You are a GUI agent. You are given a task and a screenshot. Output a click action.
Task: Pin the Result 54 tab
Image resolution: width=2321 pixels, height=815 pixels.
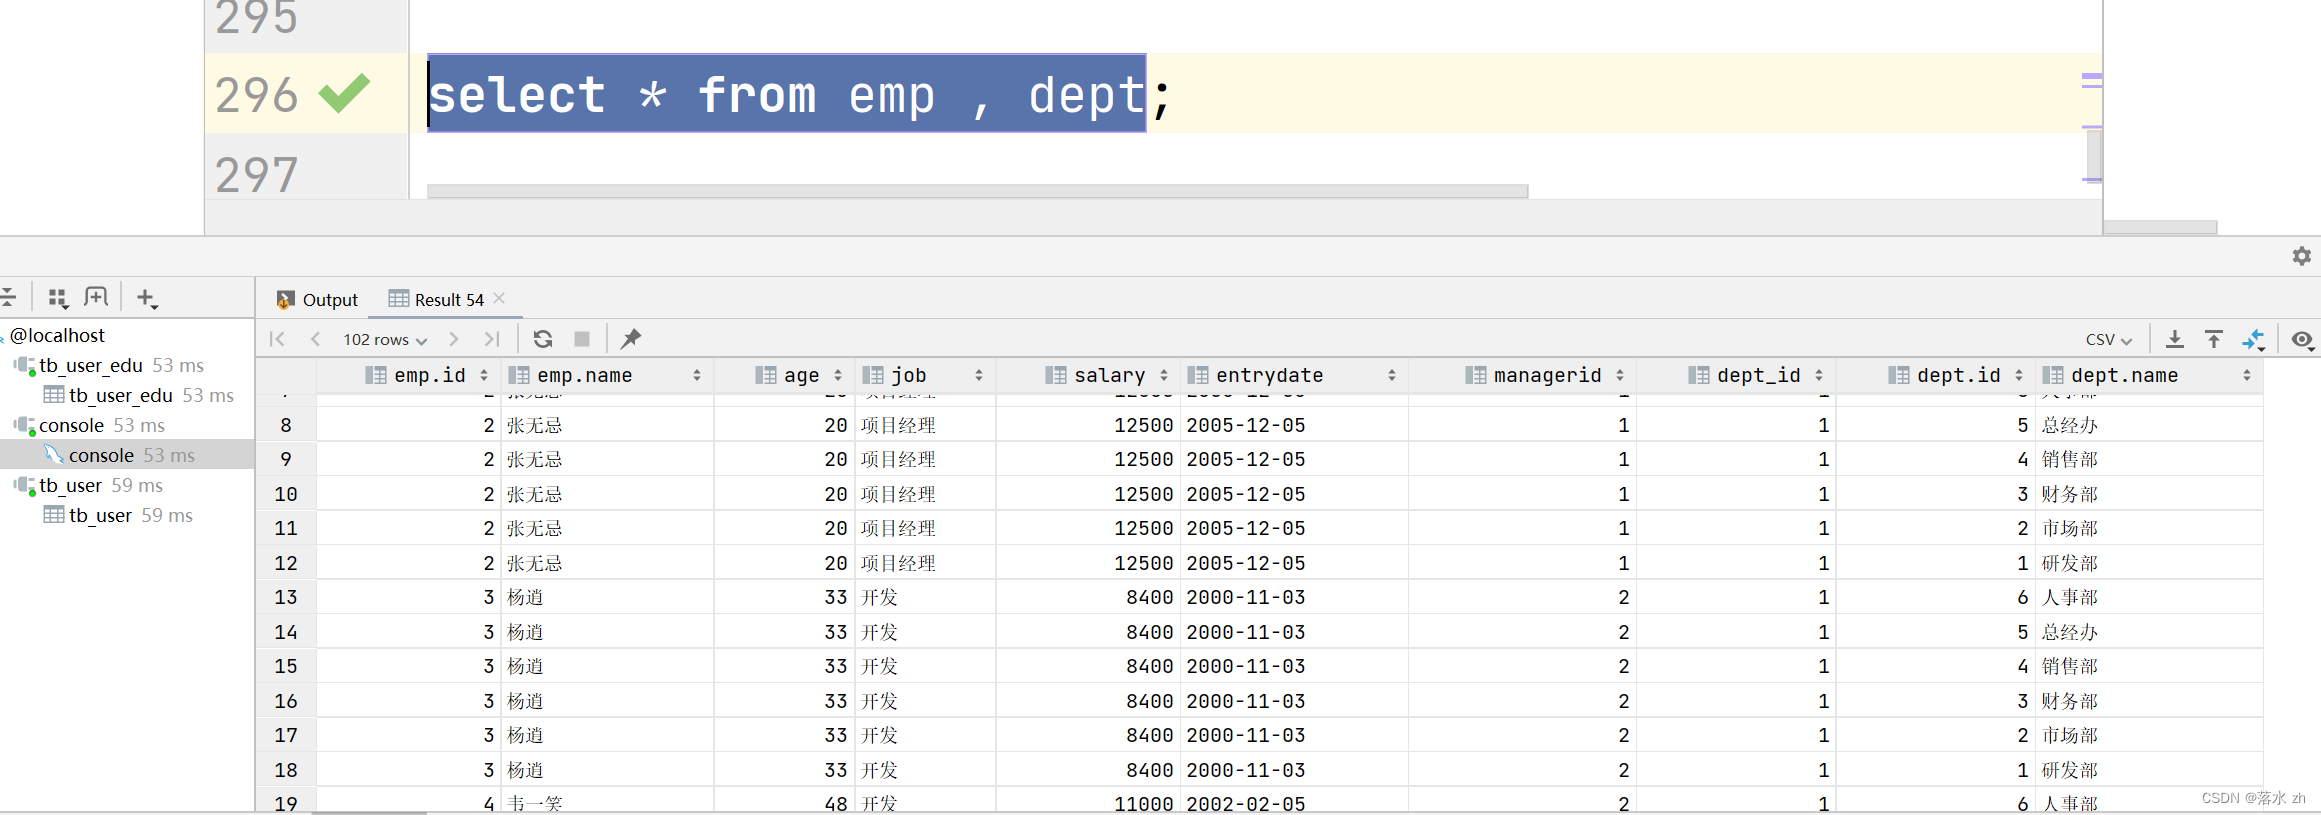631,339
